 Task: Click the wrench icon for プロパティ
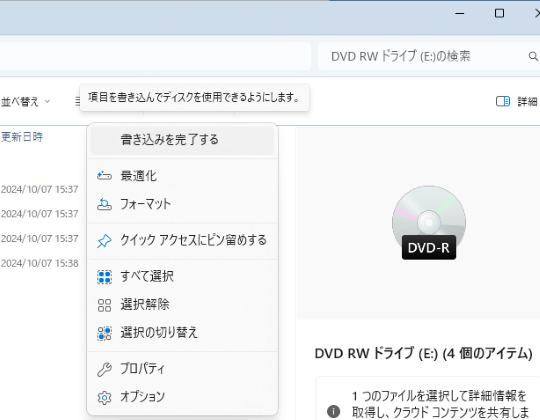click(x=104, y=370)
